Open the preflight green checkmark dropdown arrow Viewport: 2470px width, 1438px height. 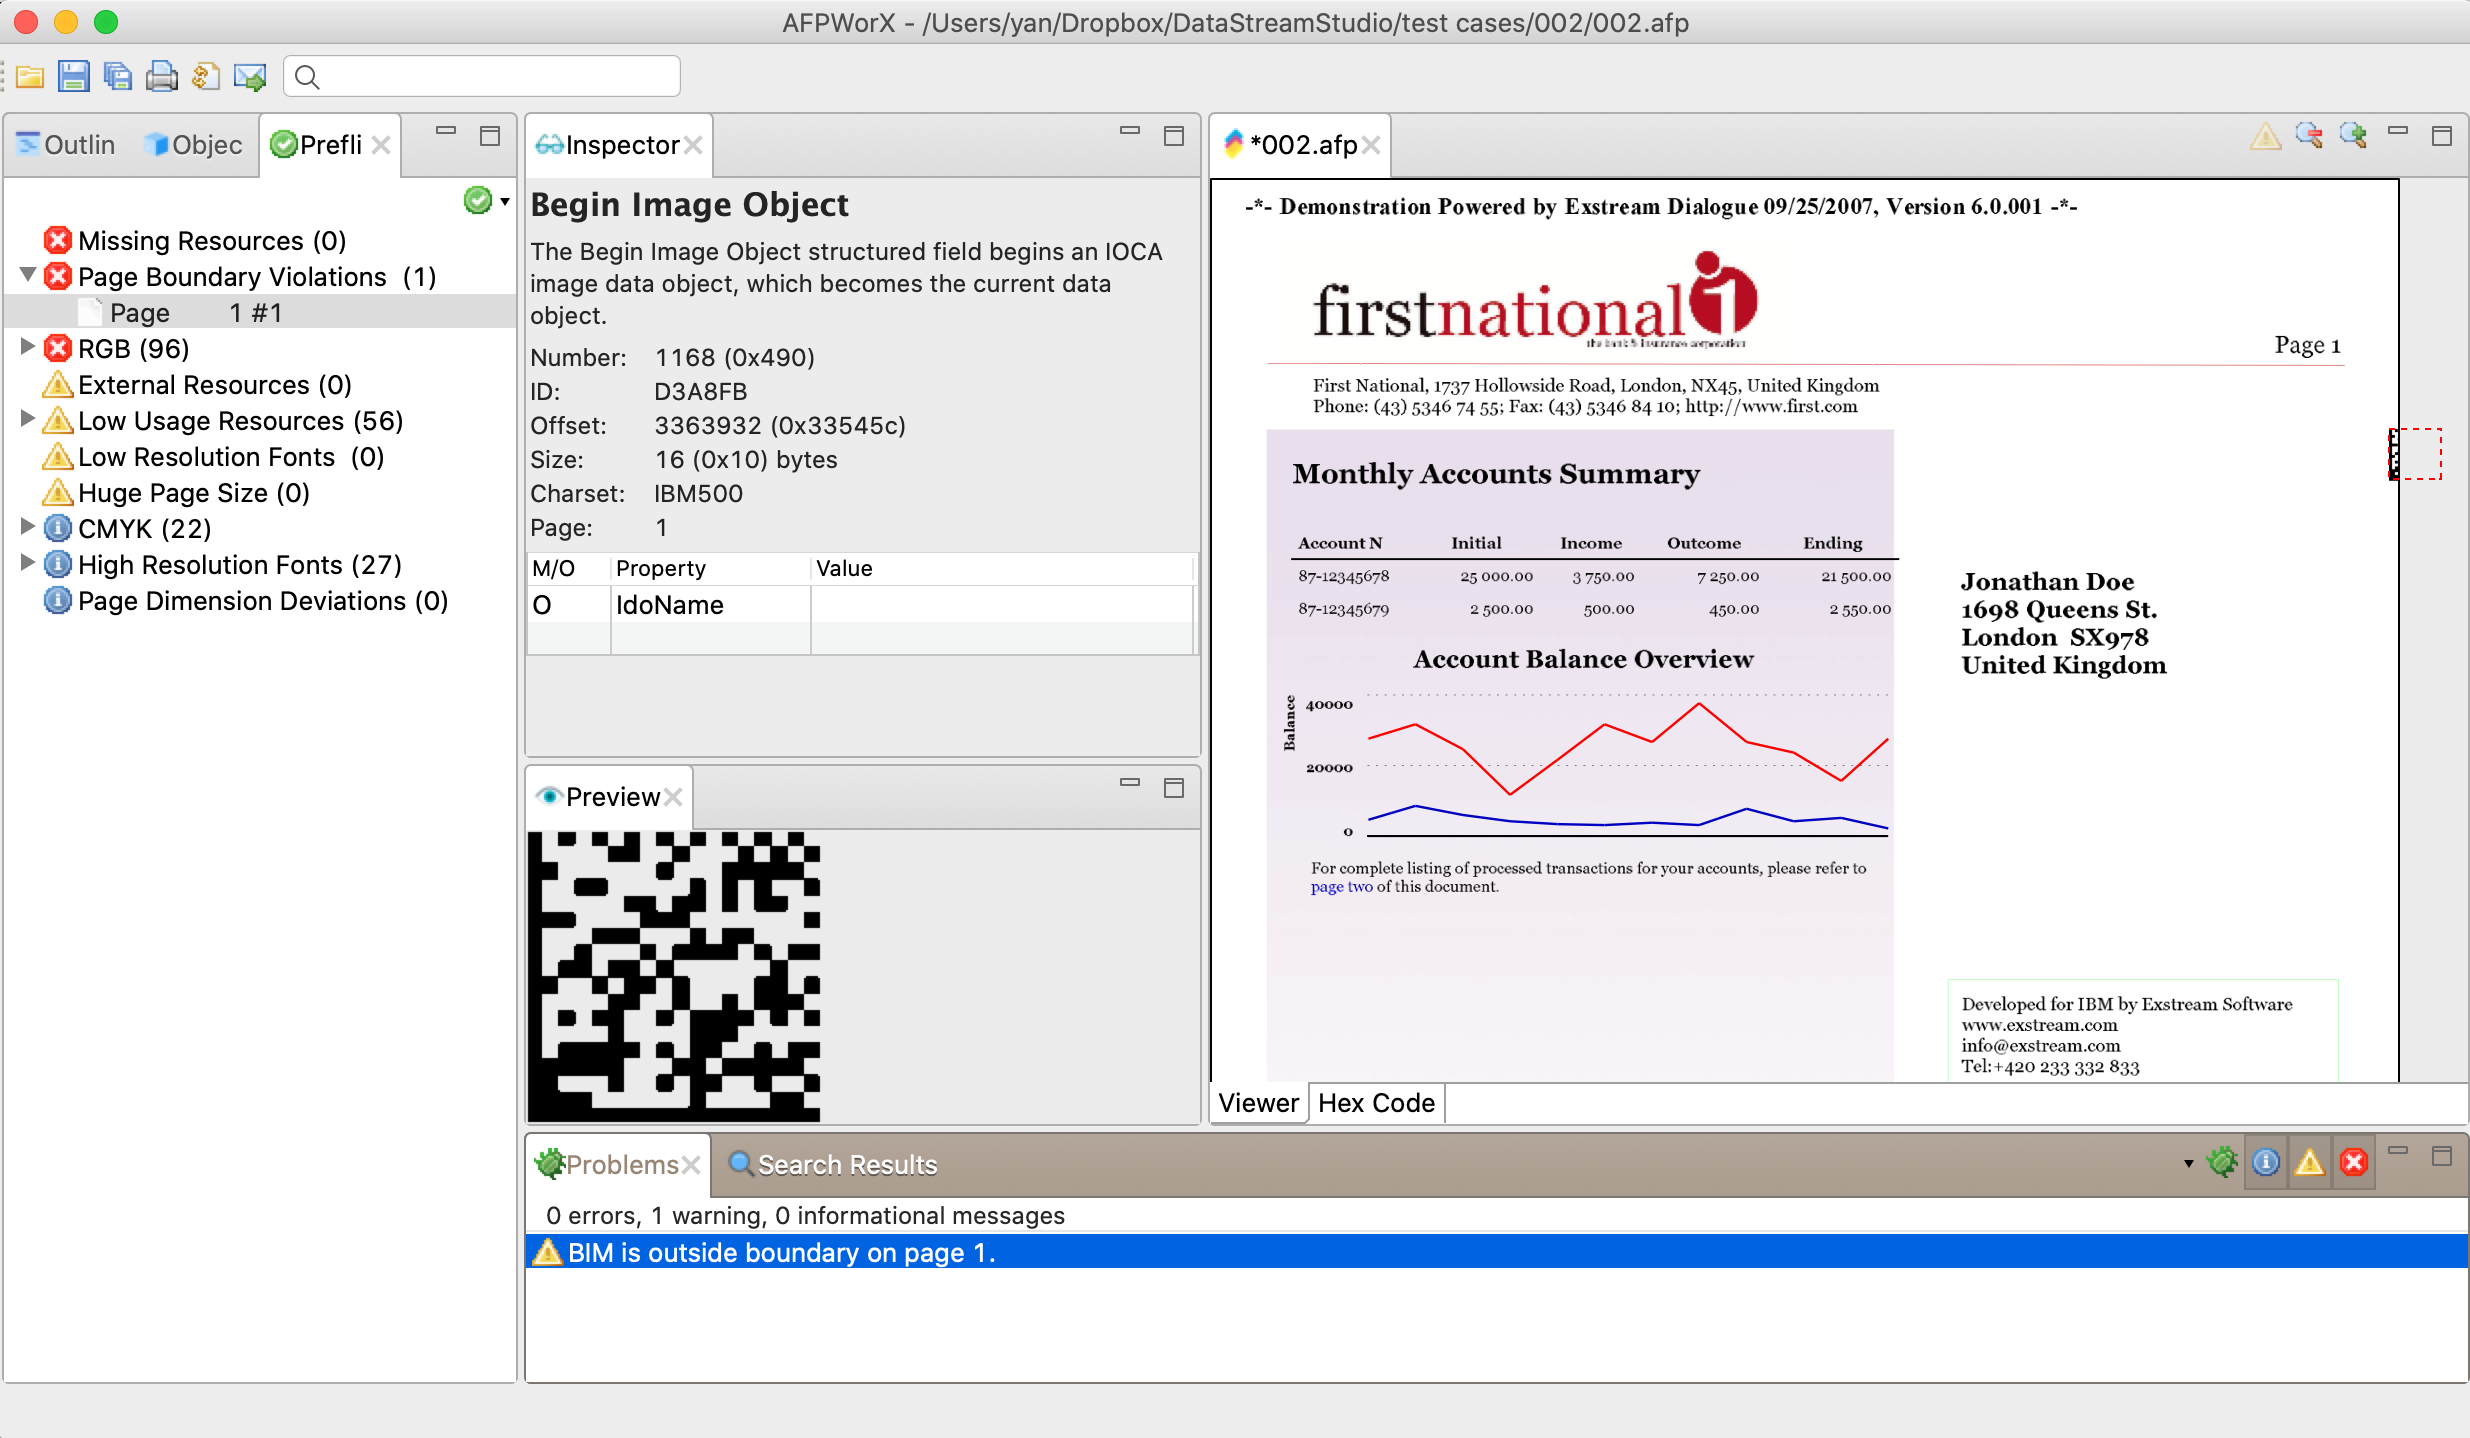point(505,202)
